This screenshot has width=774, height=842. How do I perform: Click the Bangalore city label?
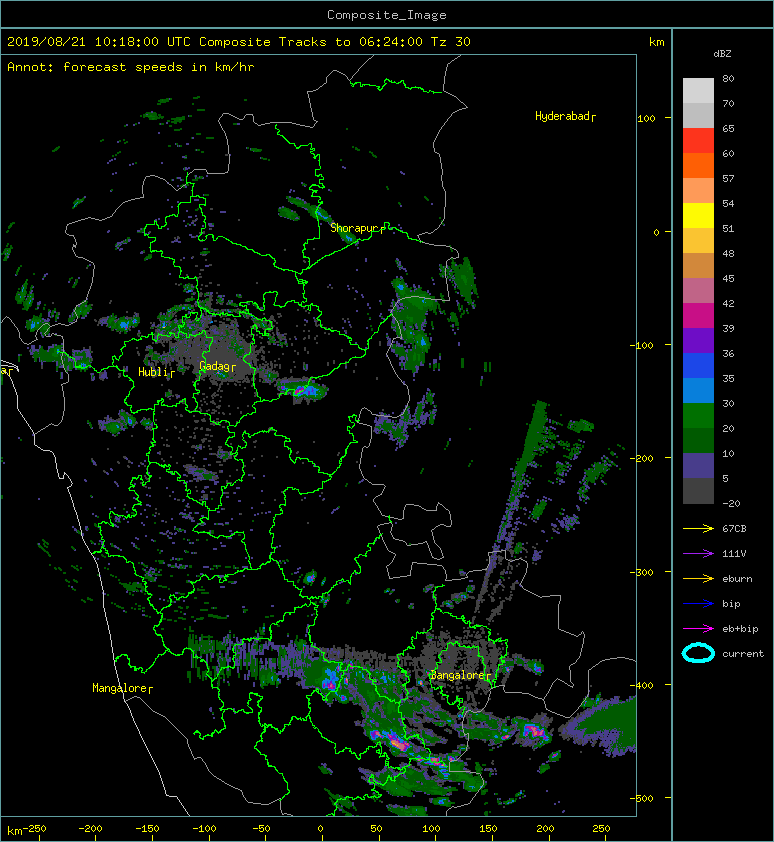(460, 675)
